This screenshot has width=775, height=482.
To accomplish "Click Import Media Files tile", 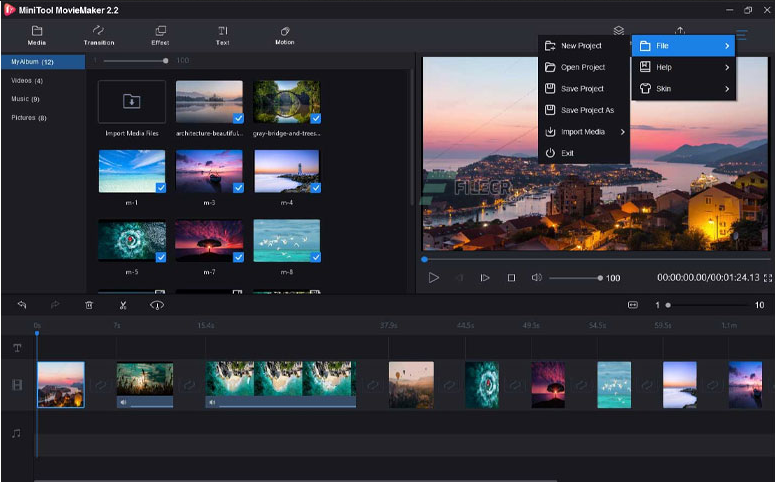I will 132,102.
